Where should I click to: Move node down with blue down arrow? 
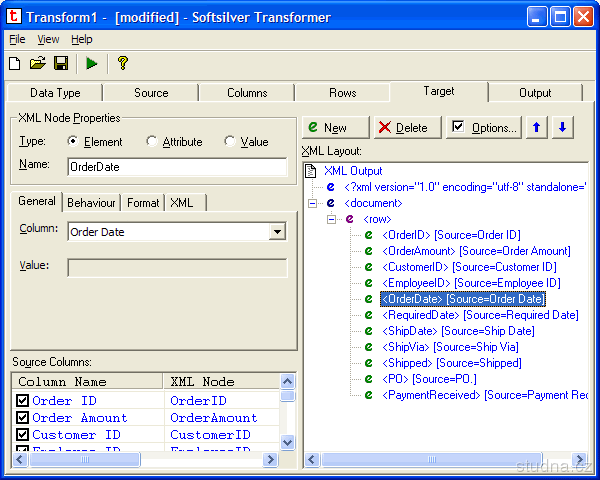562,127
